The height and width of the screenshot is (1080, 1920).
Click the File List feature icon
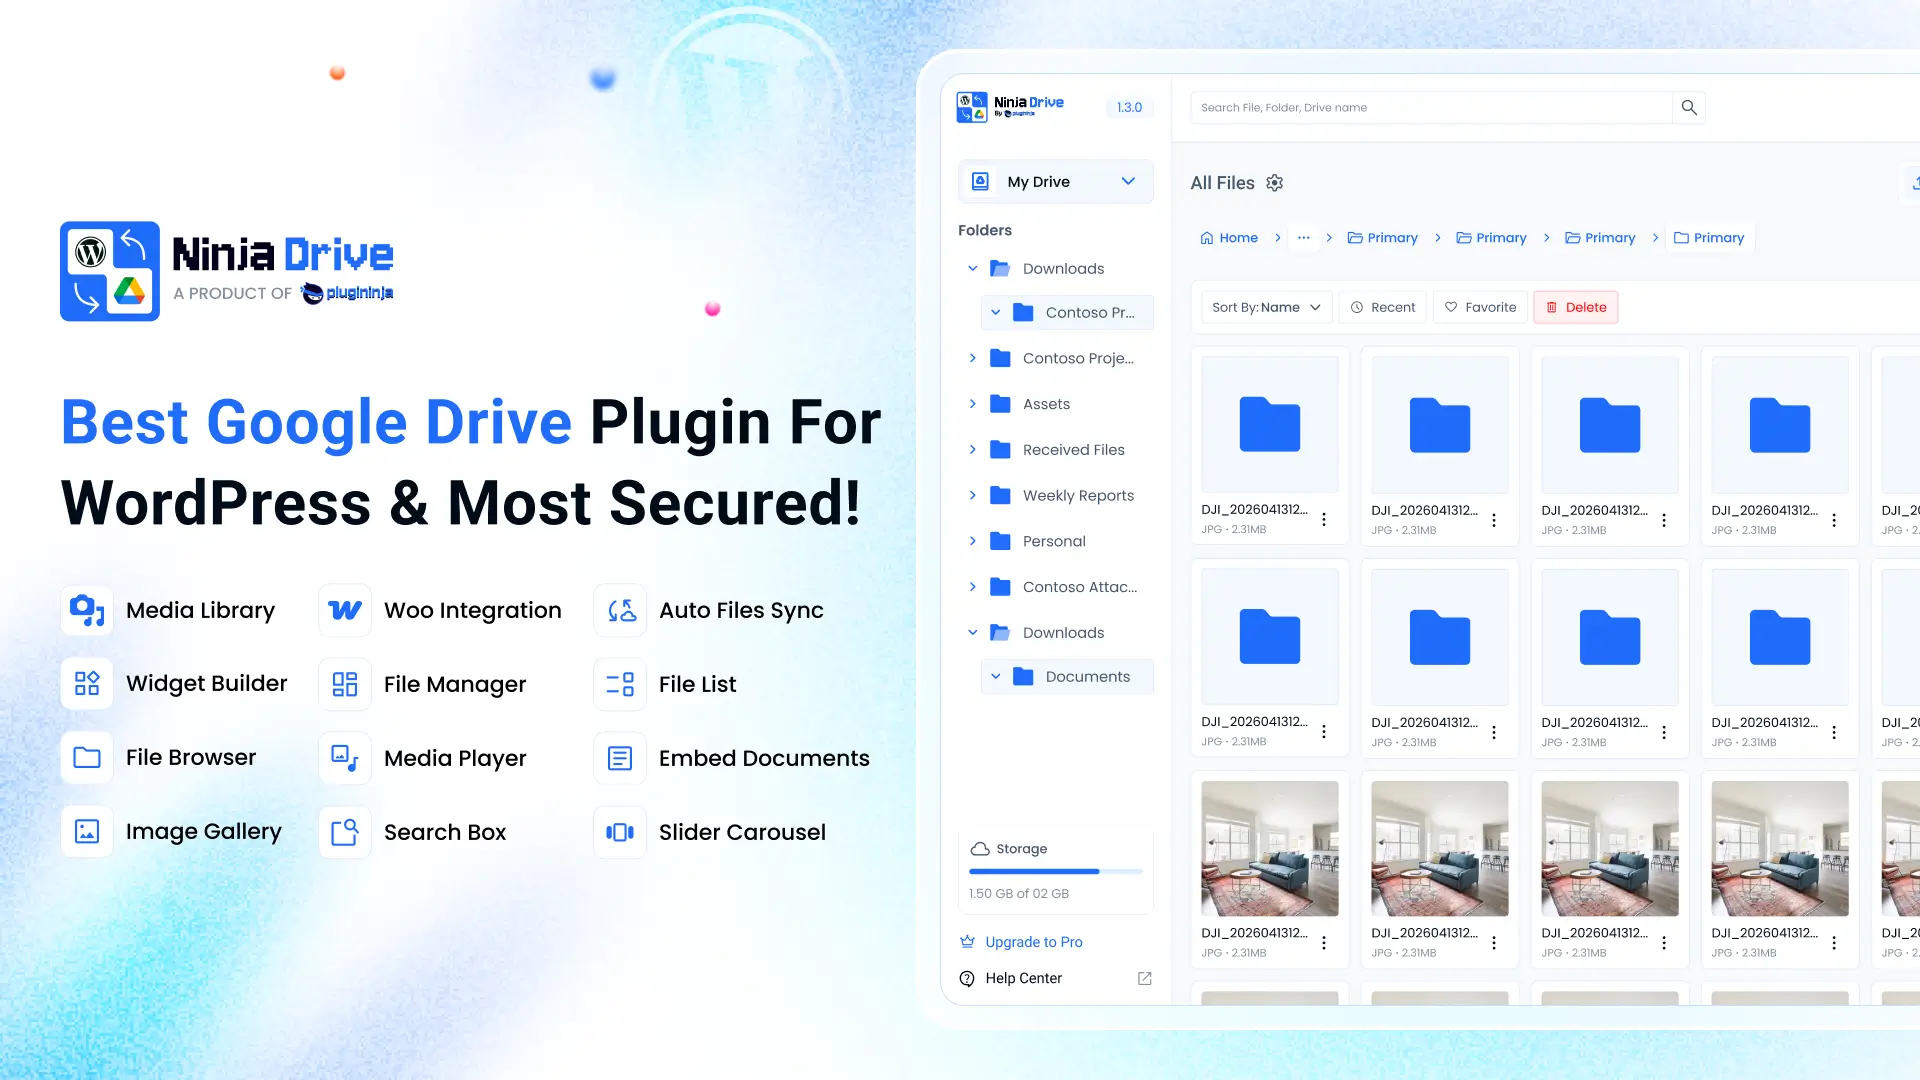(x=620, y=684)
